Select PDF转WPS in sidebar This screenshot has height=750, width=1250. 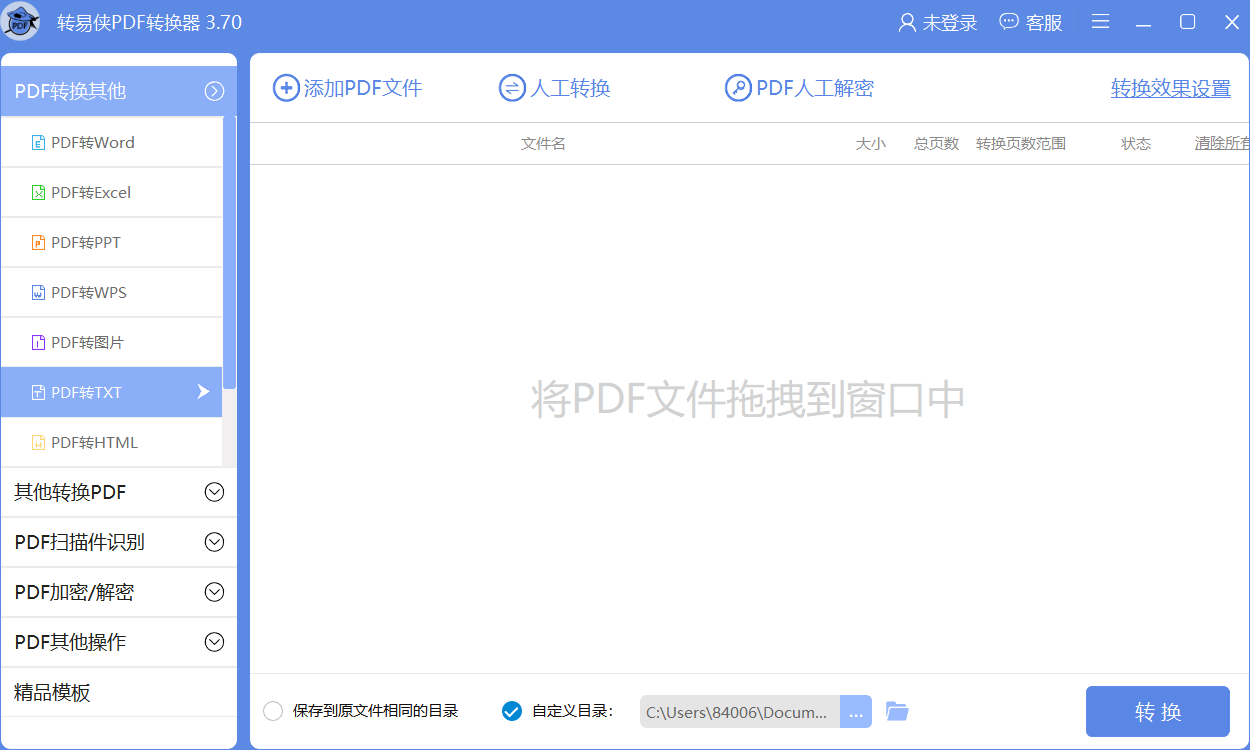tap(111, 292)
